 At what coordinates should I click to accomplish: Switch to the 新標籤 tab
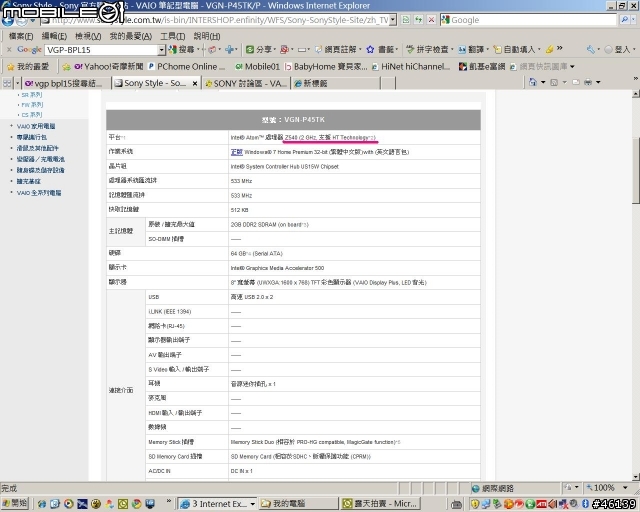click(x=336, y=83)
